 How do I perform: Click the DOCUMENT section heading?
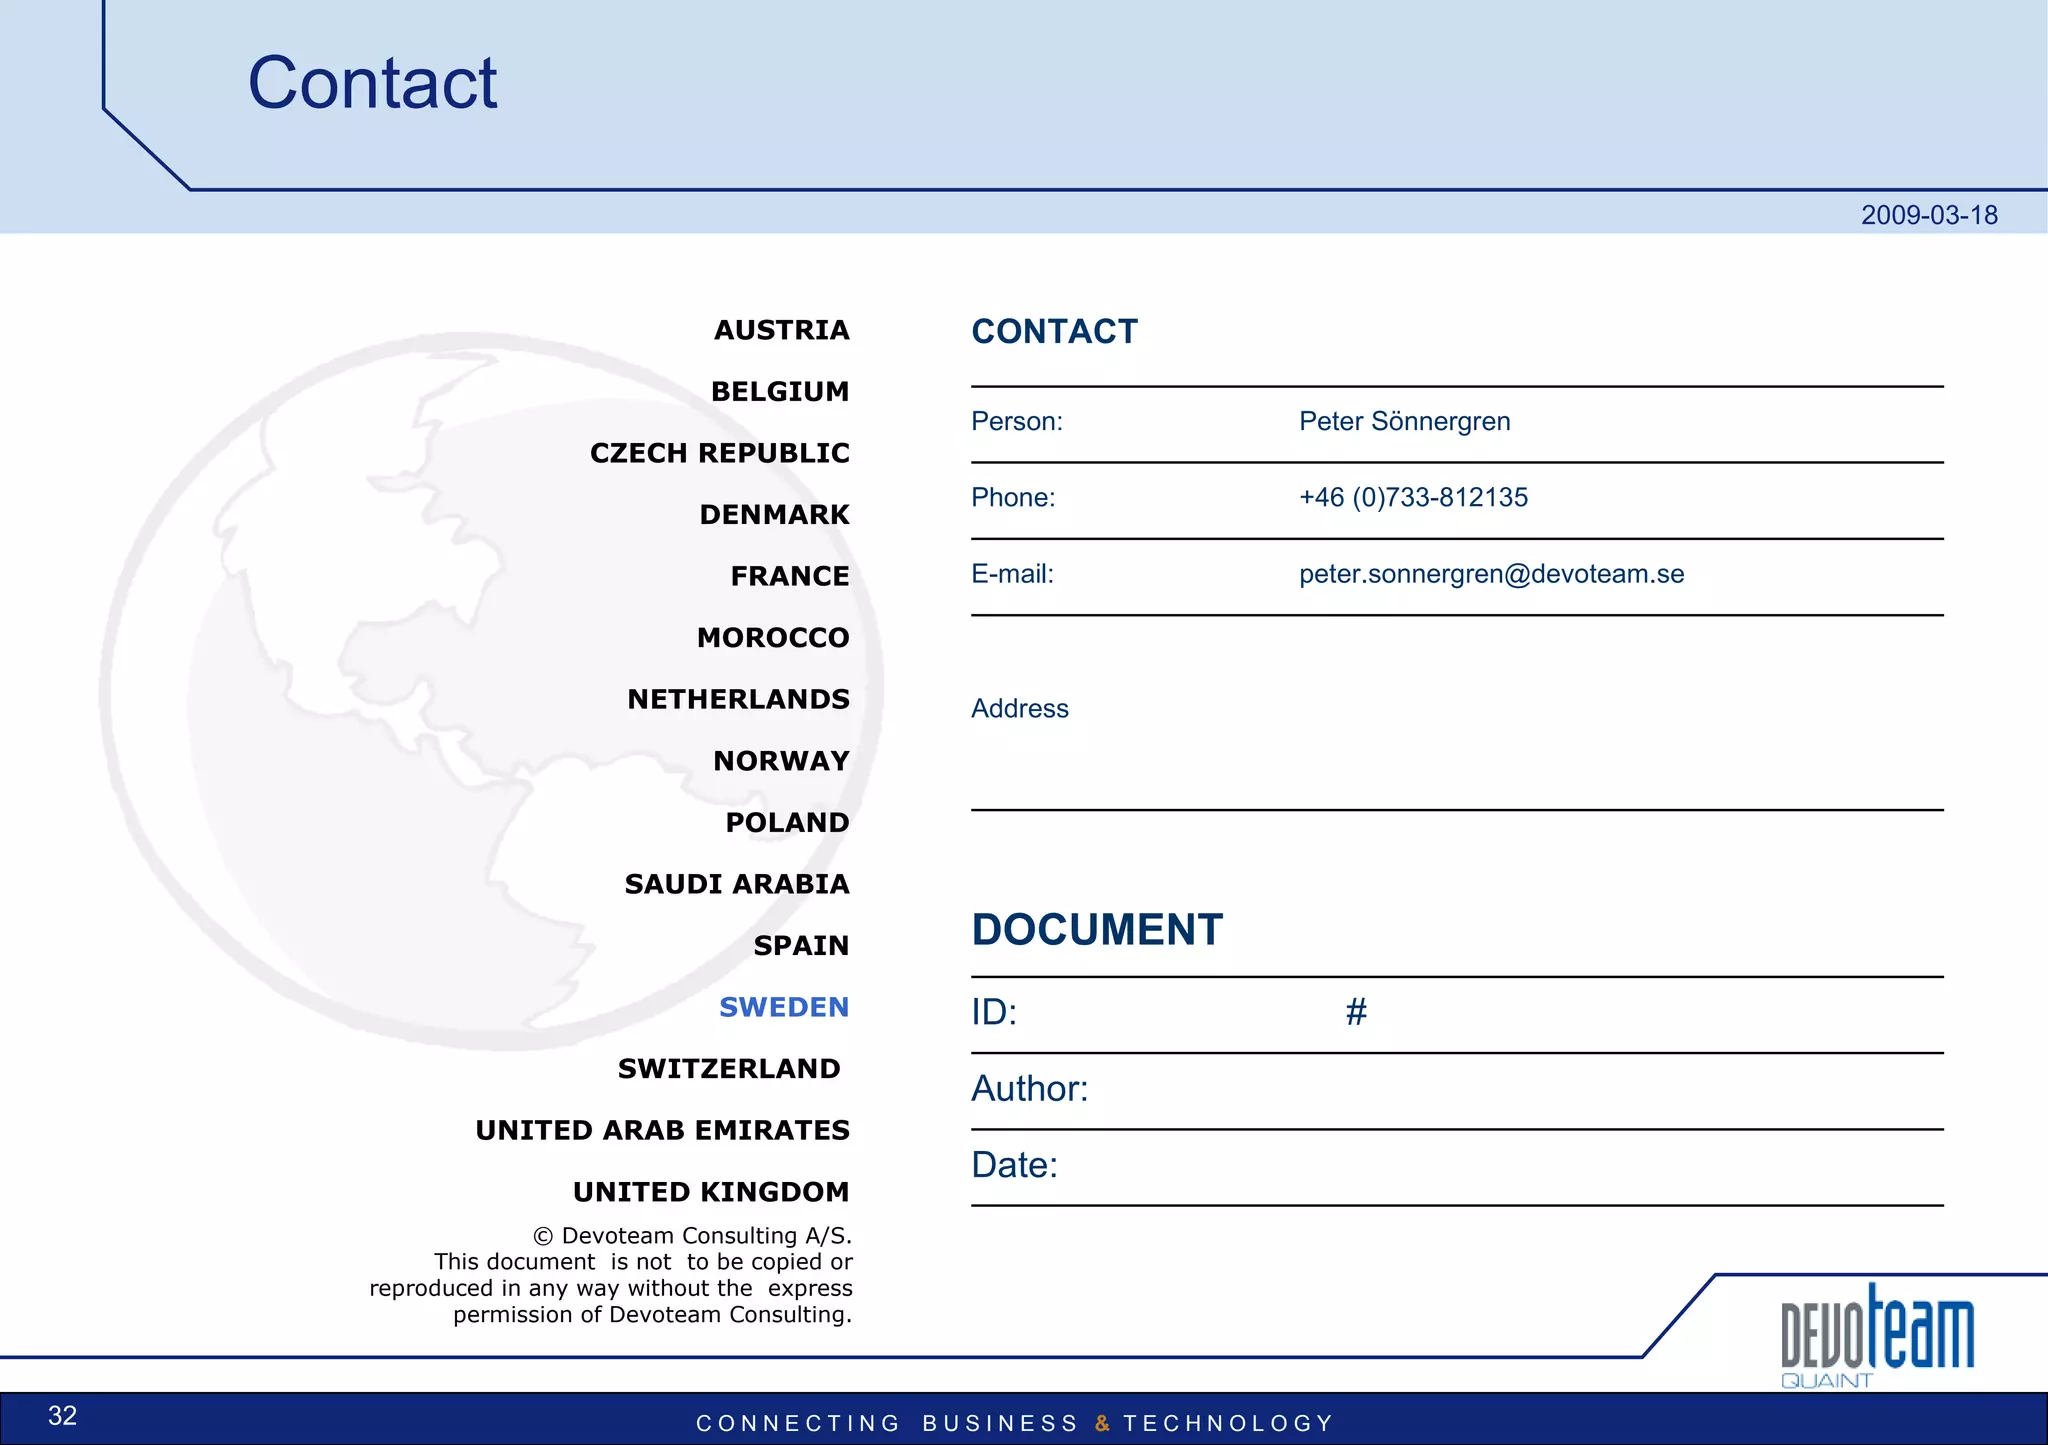(1096, 930)
